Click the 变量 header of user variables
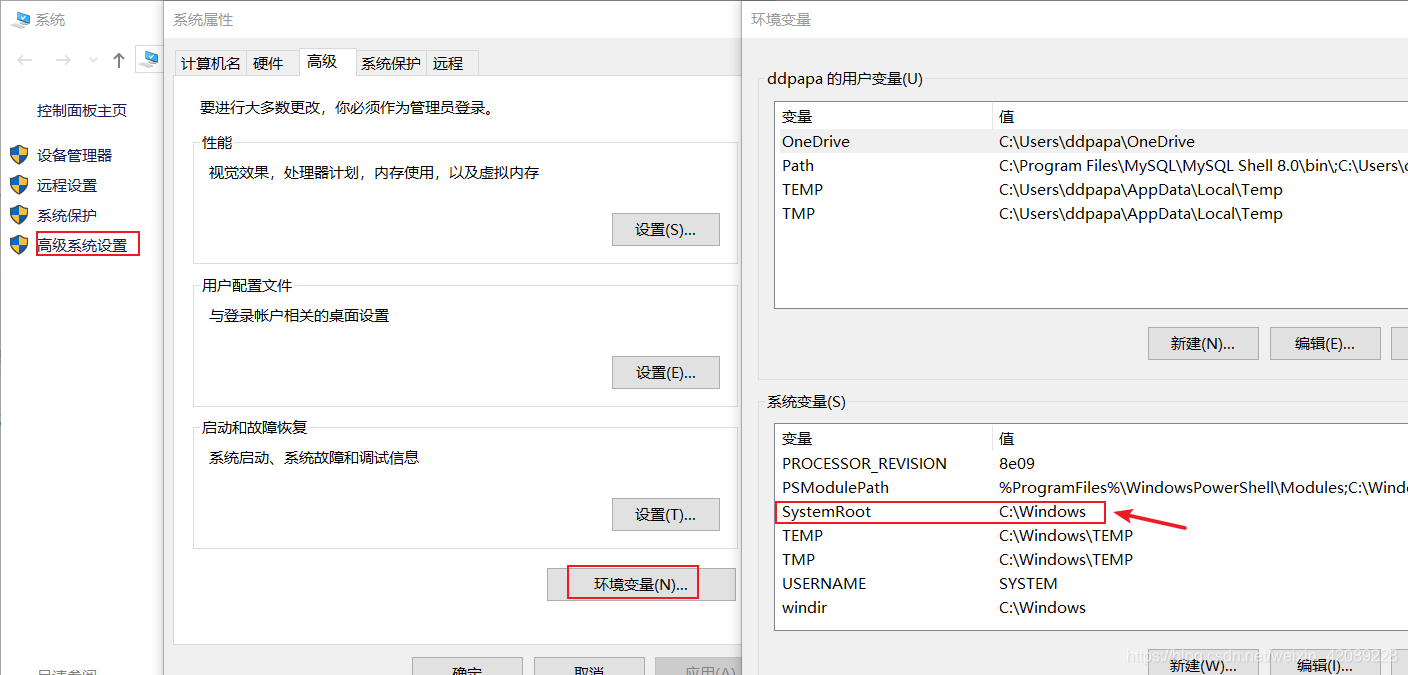The height and width of the screenshot is (675, 1408). click(x=884, y=117)
